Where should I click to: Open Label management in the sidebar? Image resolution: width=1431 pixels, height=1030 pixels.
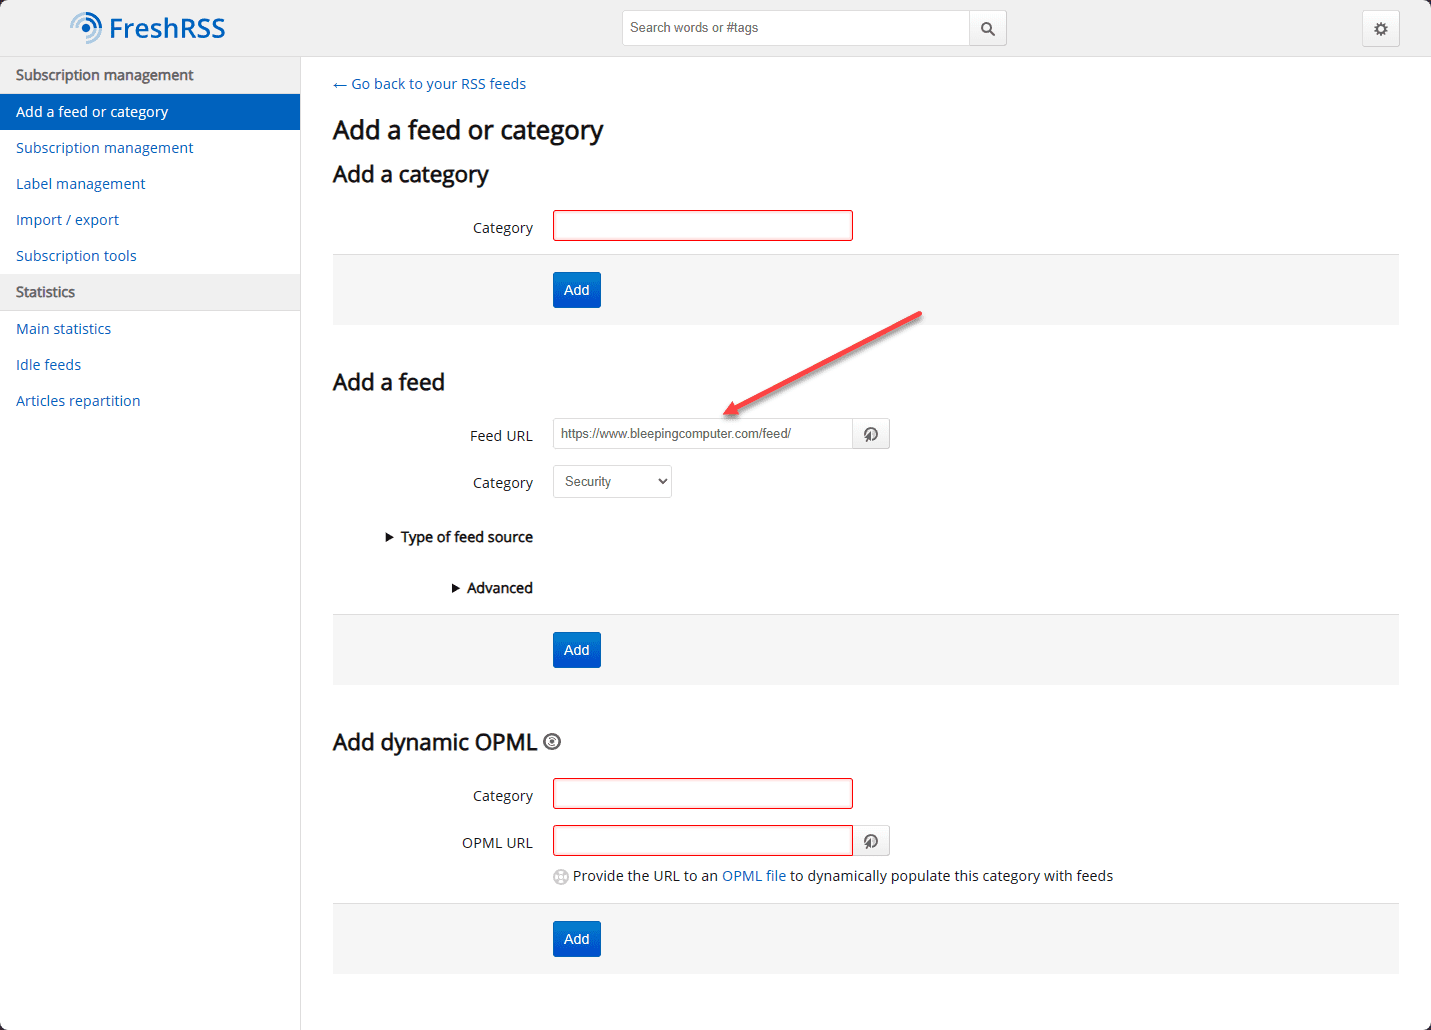tap(80, 184)
